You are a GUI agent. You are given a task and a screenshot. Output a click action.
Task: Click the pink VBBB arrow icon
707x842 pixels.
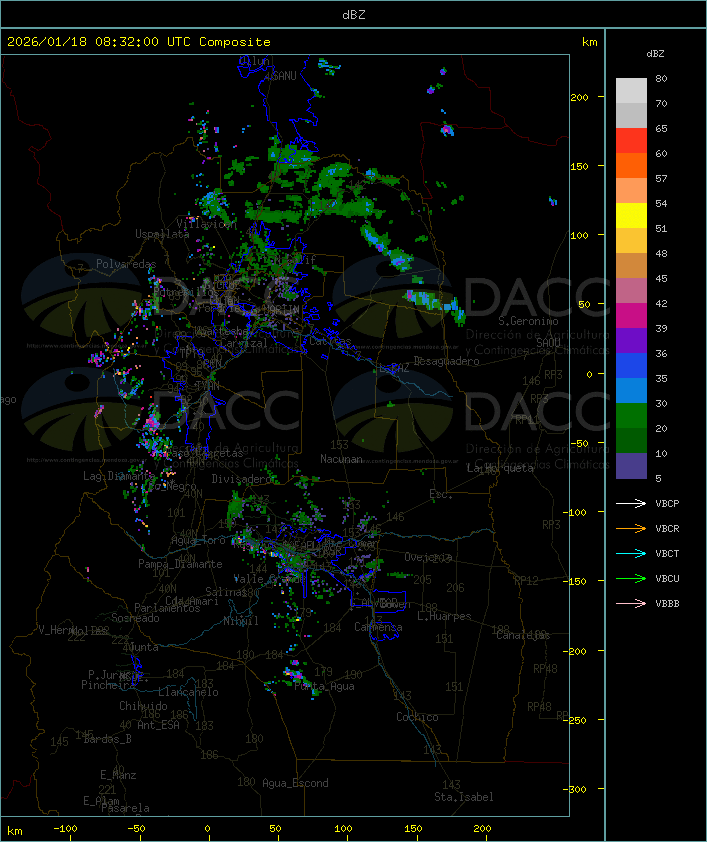631,603
